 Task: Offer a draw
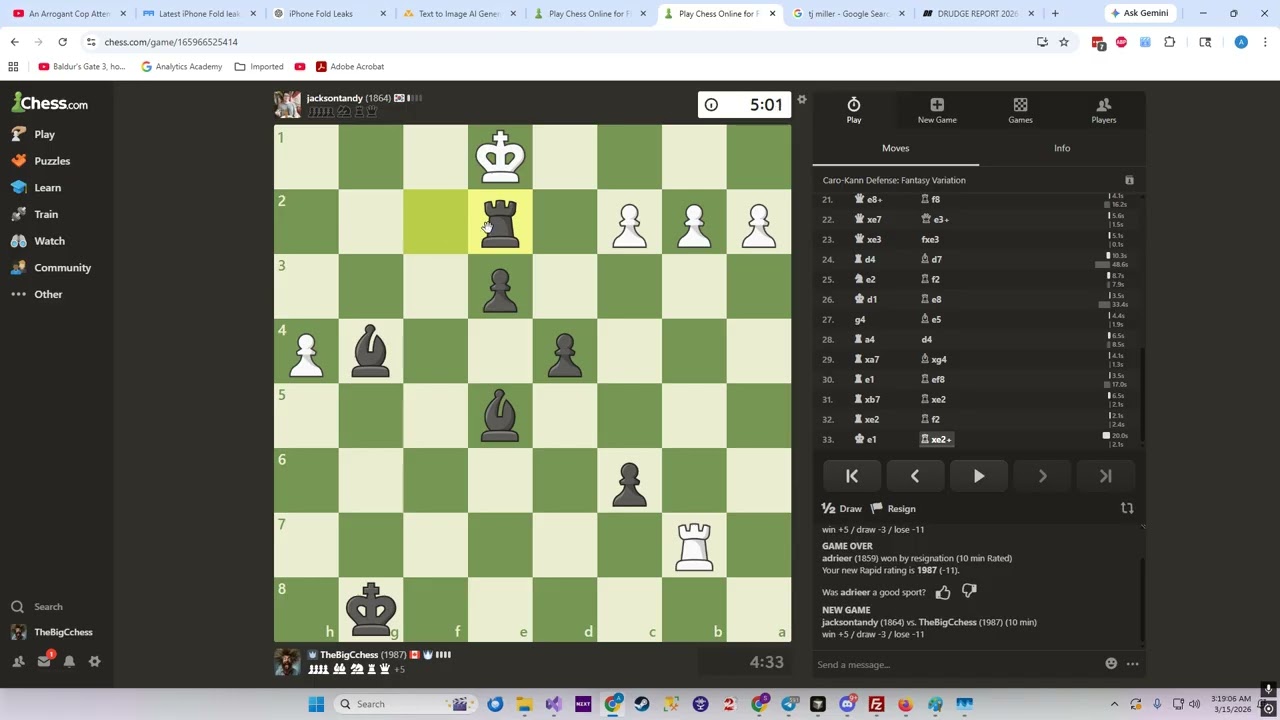click(842, 509)
